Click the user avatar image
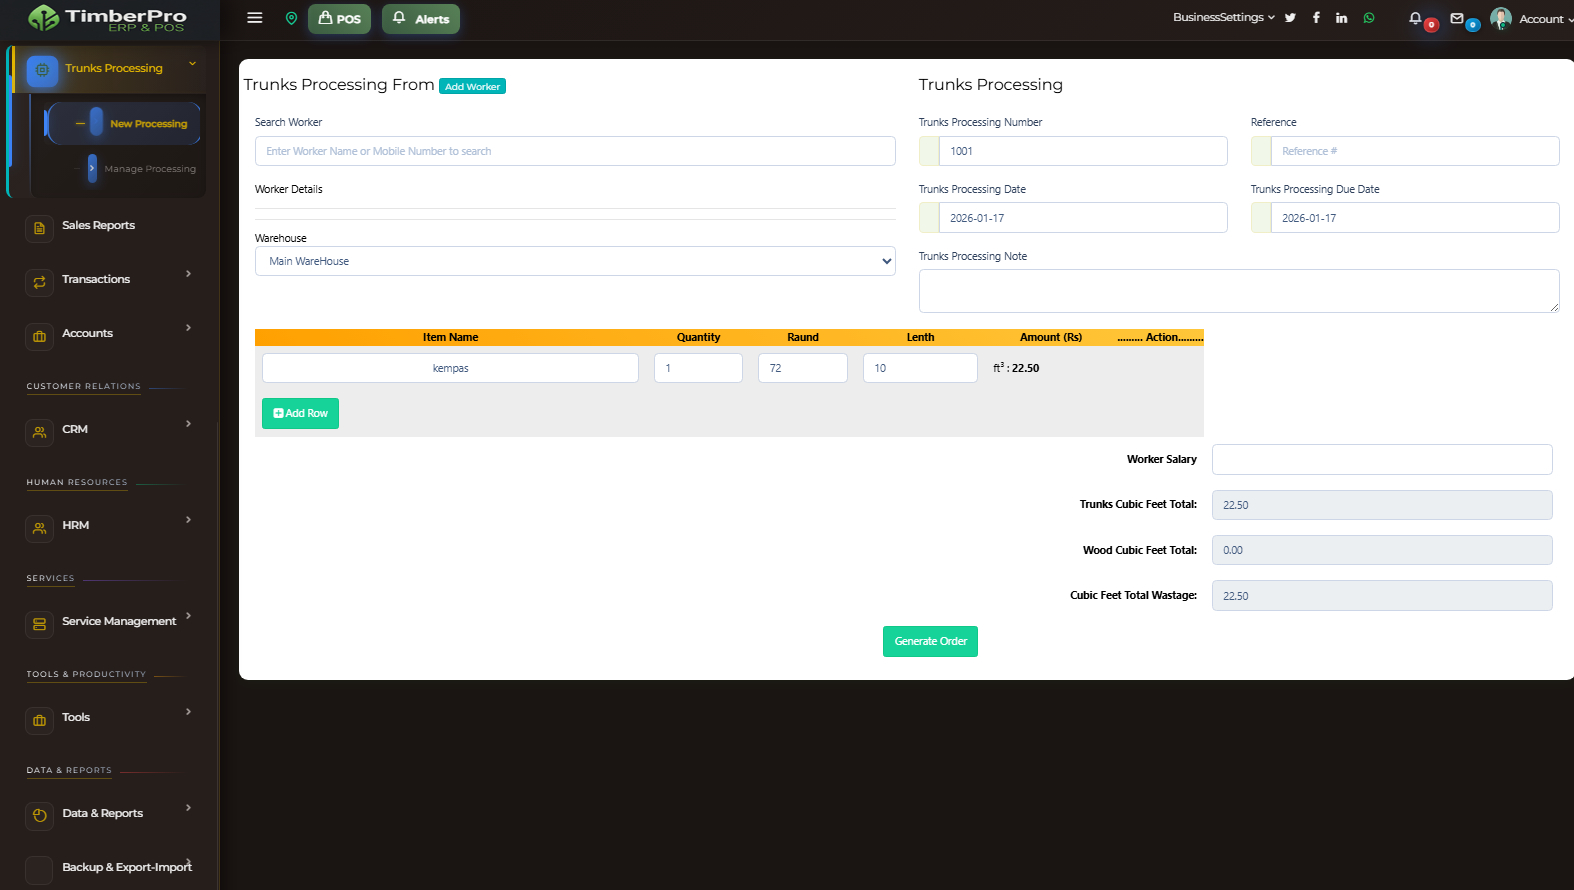The width and height of the screenshot is (1574, 890). (1500, 18)
